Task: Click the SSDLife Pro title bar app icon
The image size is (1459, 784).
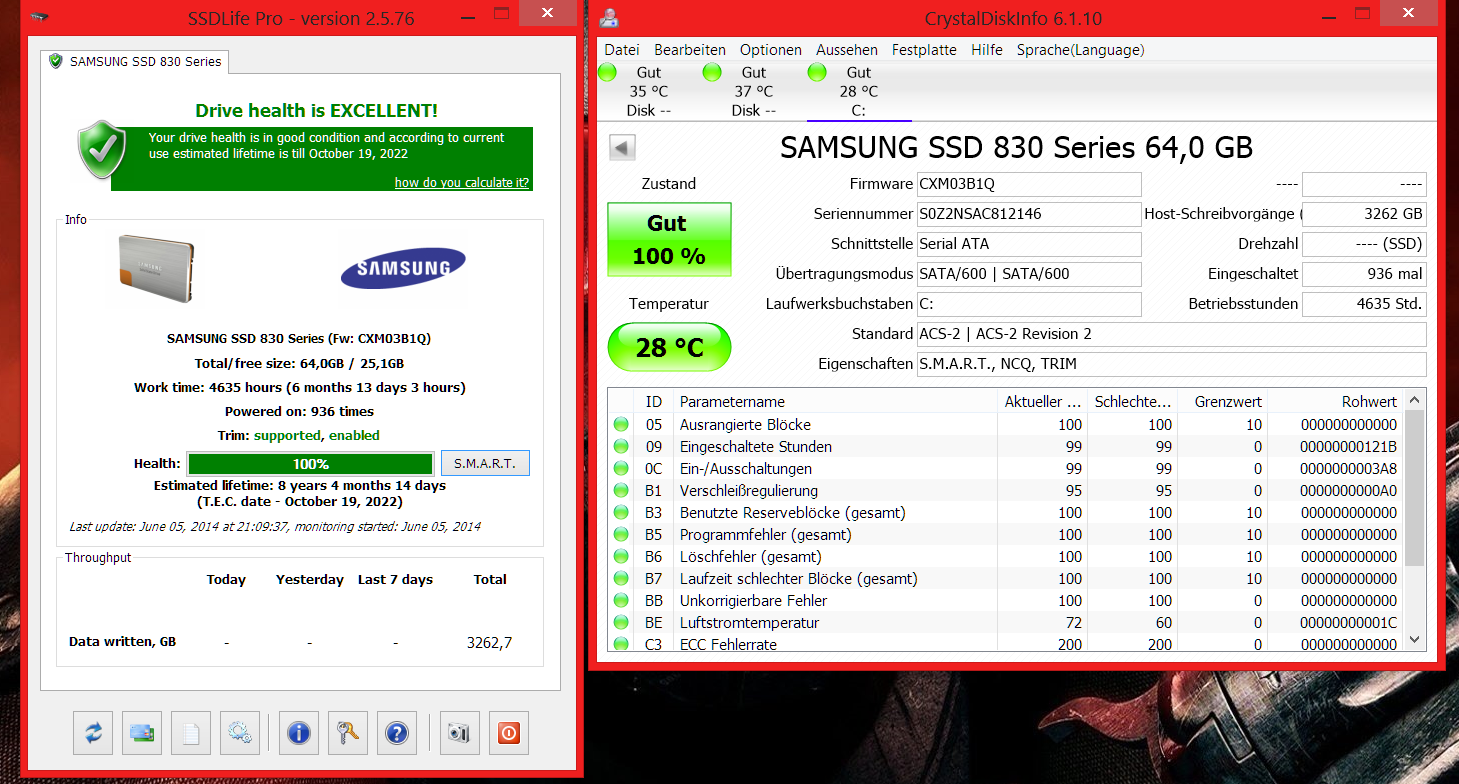Action: pyautogui.click(x=37, y=18)
